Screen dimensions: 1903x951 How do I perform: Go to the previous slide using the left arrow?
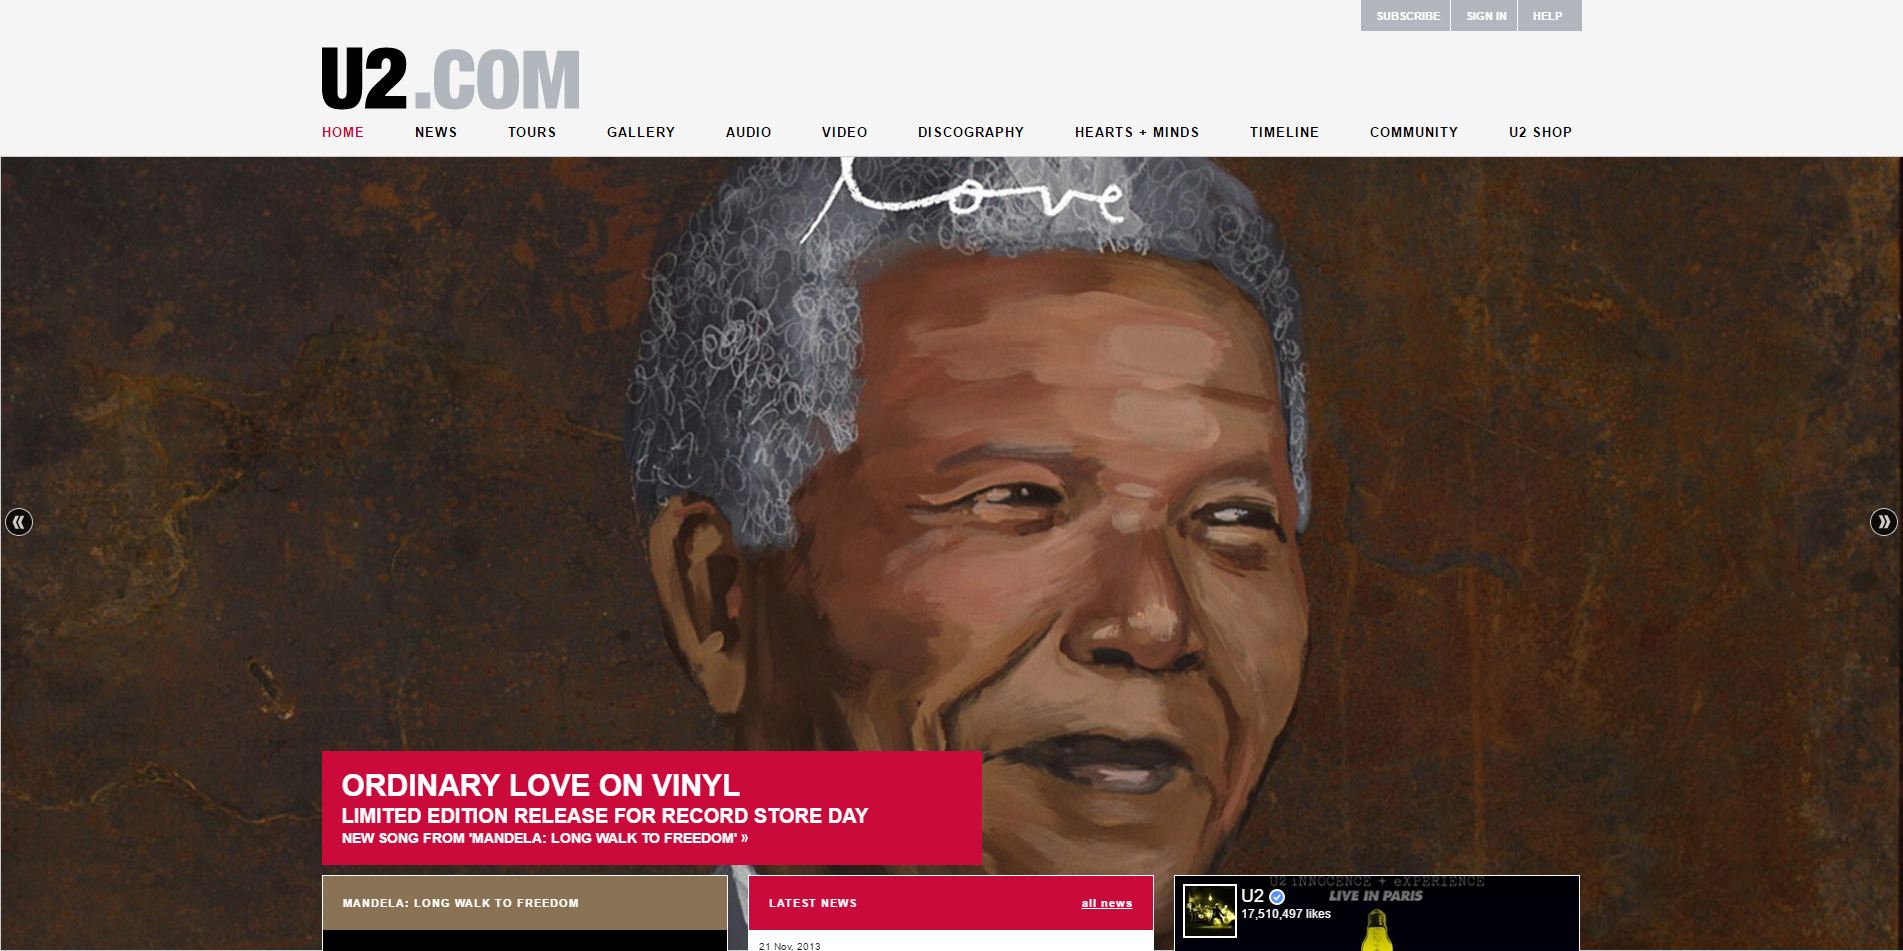(x=19, y=522)
